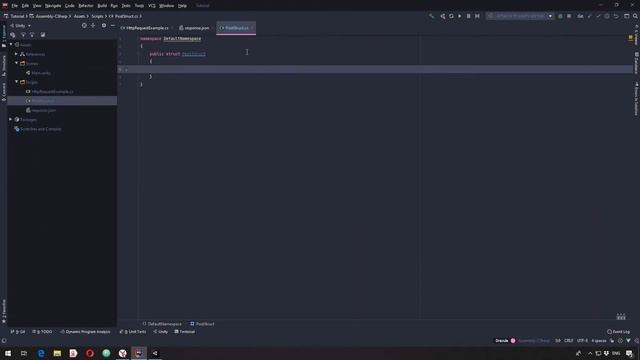
Task: Switch to the response.json editor tab
Action: (195, 28)
